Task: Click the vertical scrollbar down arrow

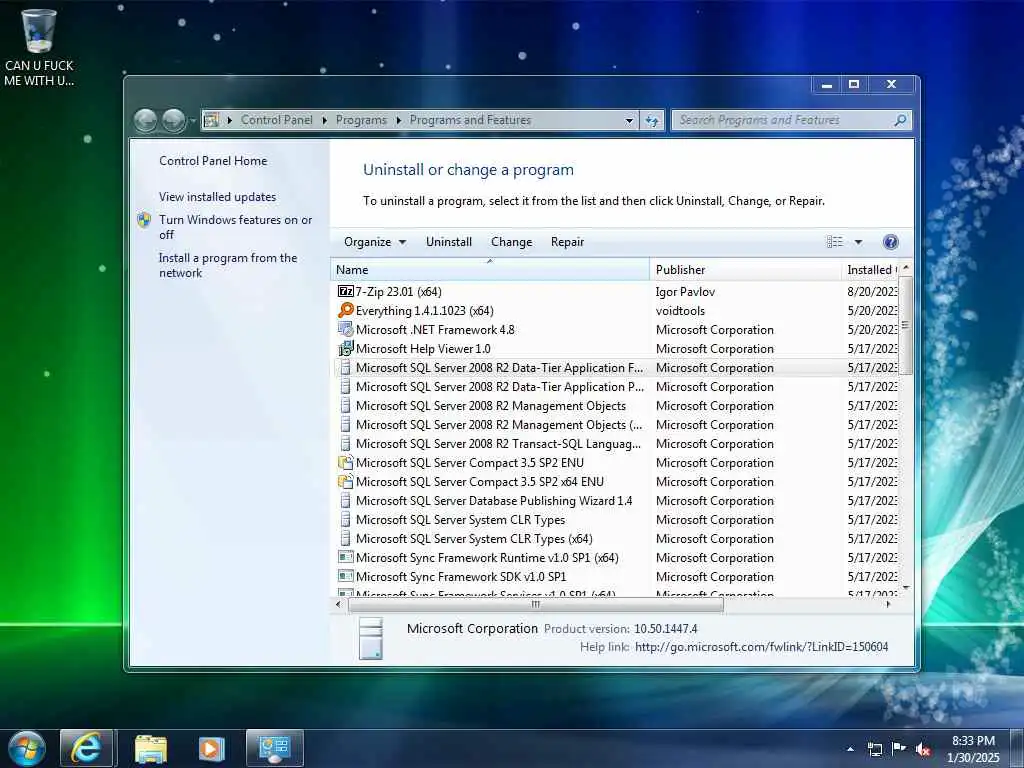Action: pos(905,588)
